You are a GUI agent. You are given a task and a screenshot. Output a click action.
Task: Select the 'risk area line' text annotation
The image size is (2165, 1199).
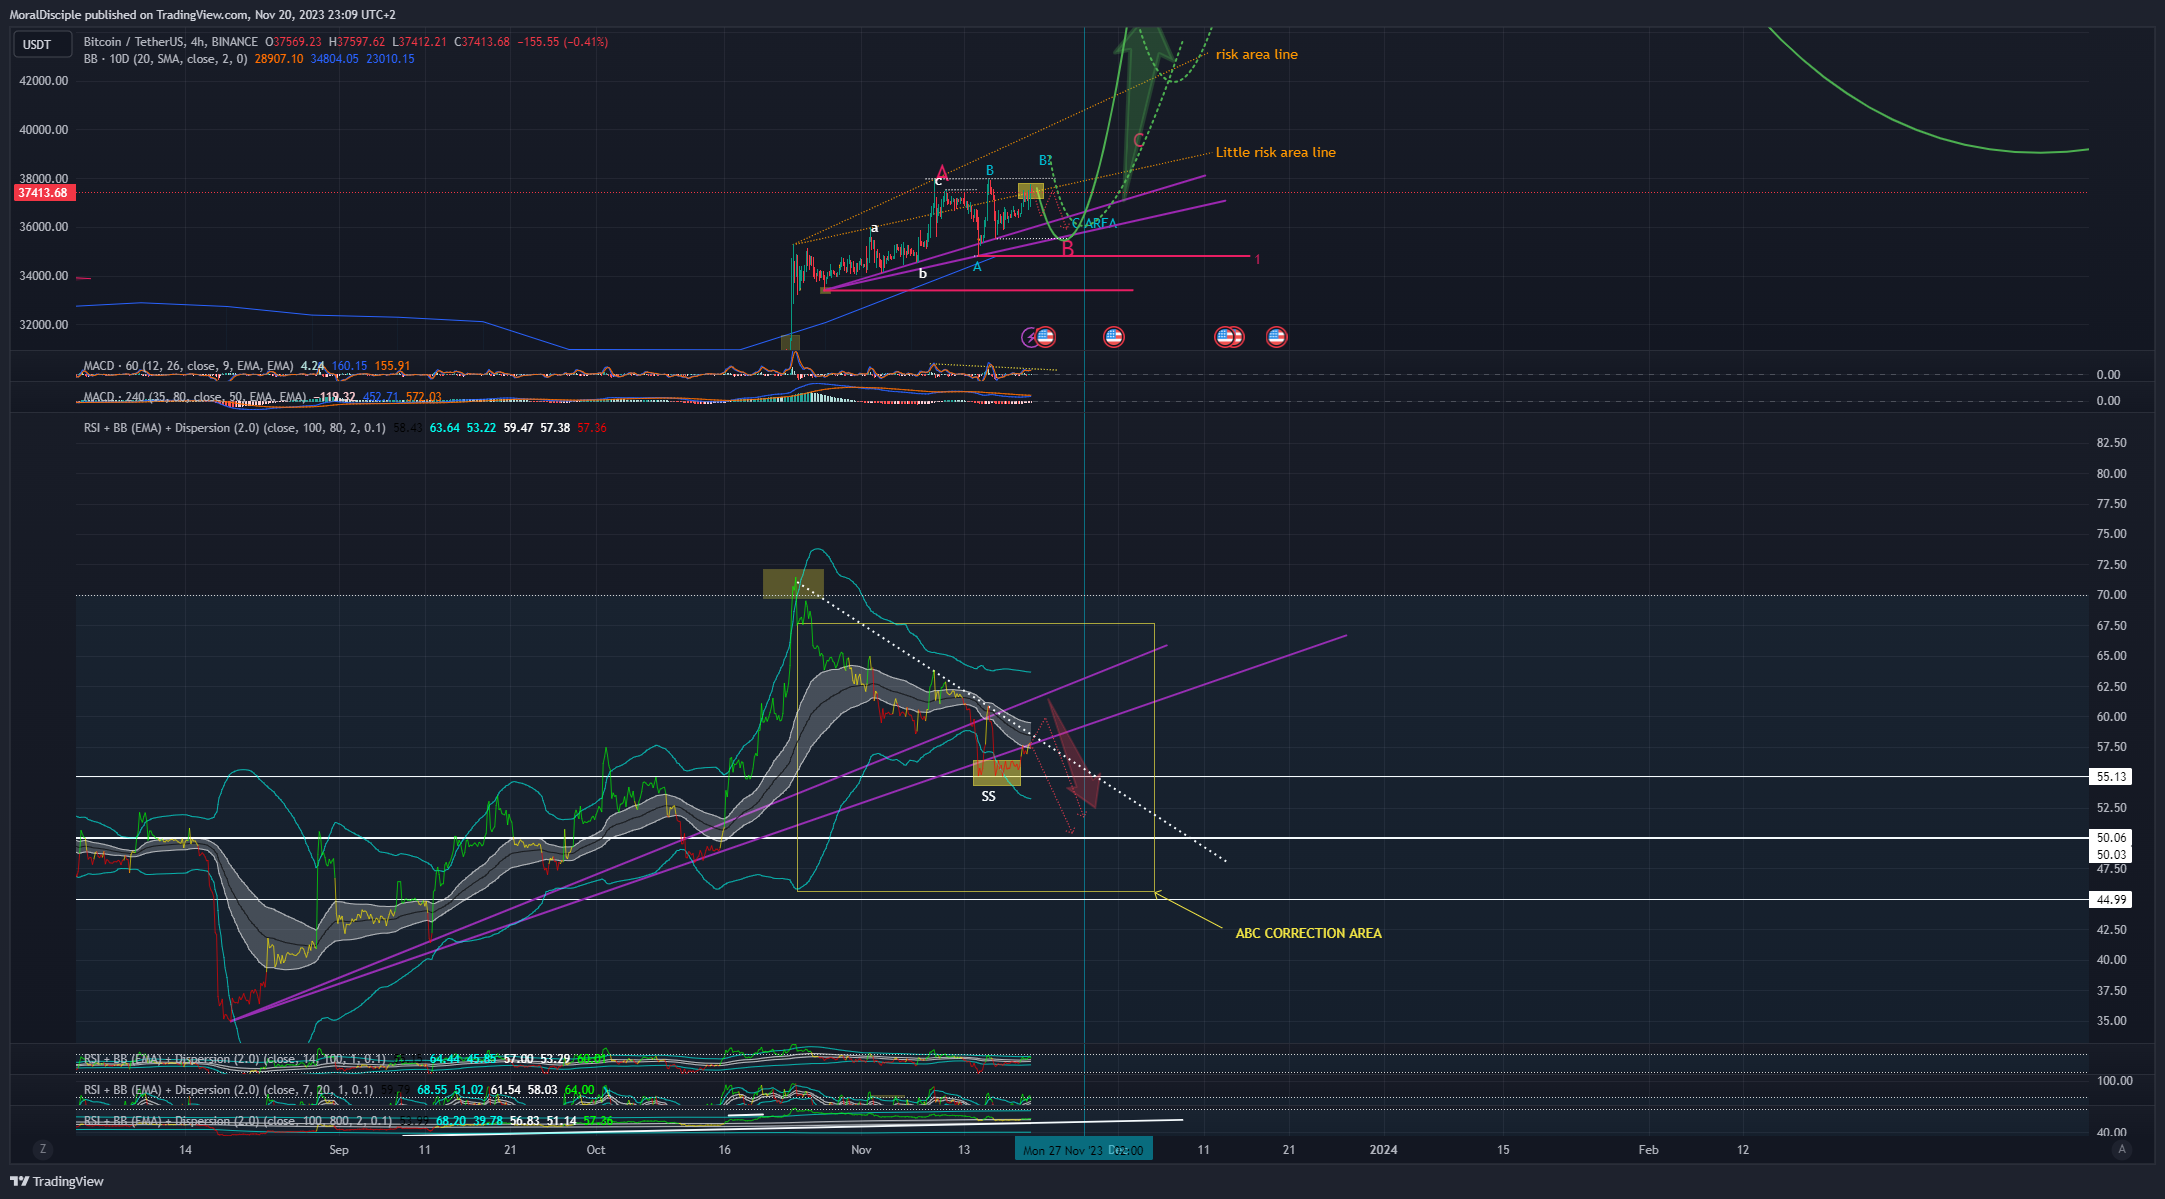click(1256, 55)
